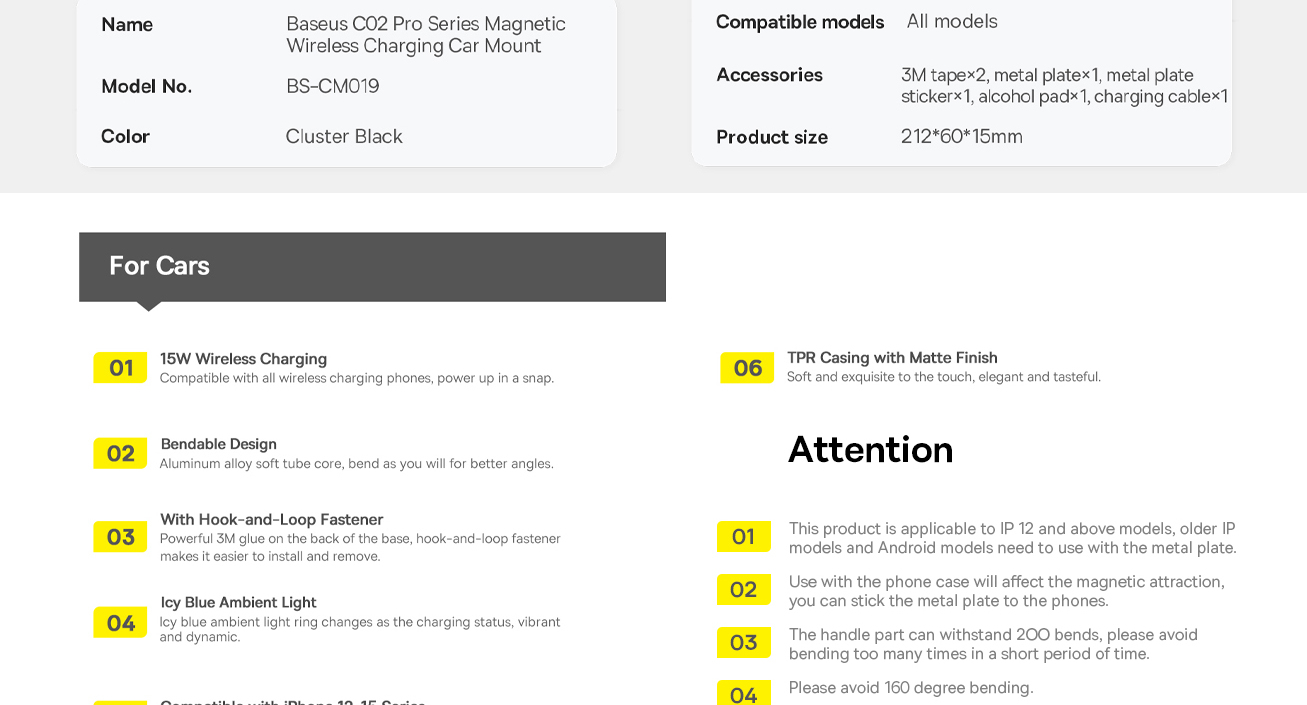
Task: Select the Cluster Black color value
Action: click(x=344, y=136)
